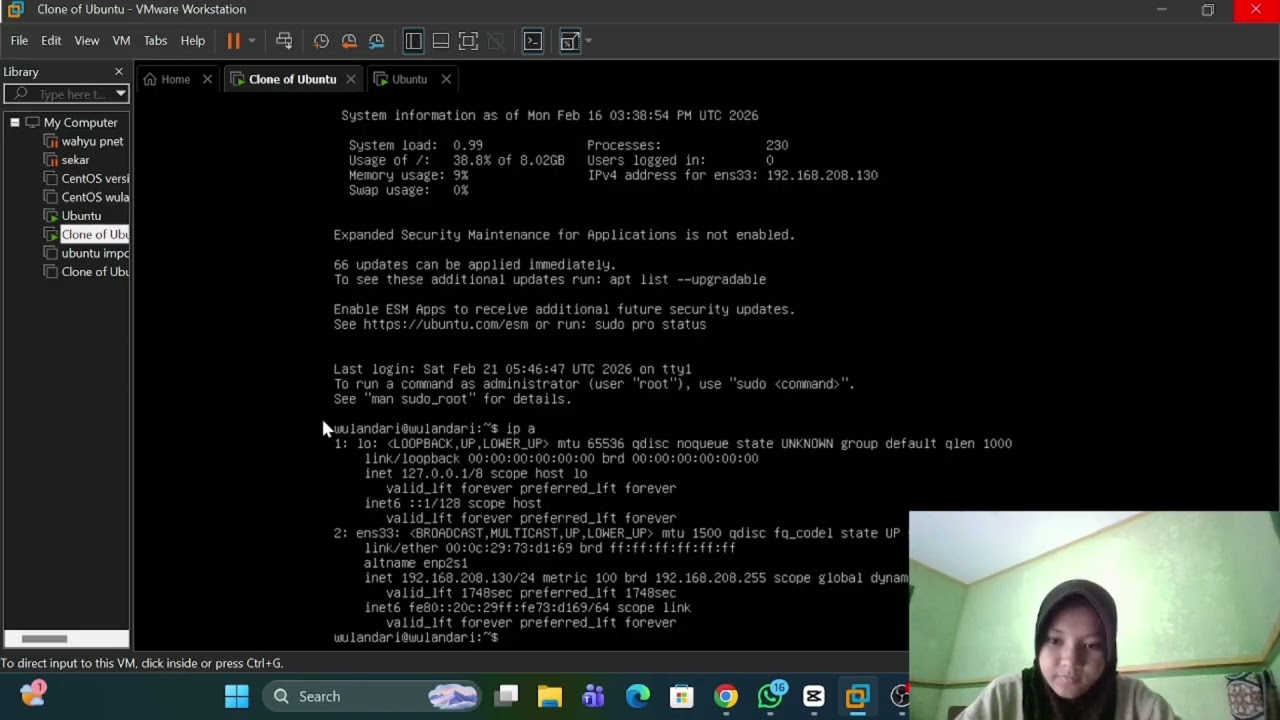Open the Windows Start menu
This screenshot has width=1280, height=720.
tap(237, 696)
